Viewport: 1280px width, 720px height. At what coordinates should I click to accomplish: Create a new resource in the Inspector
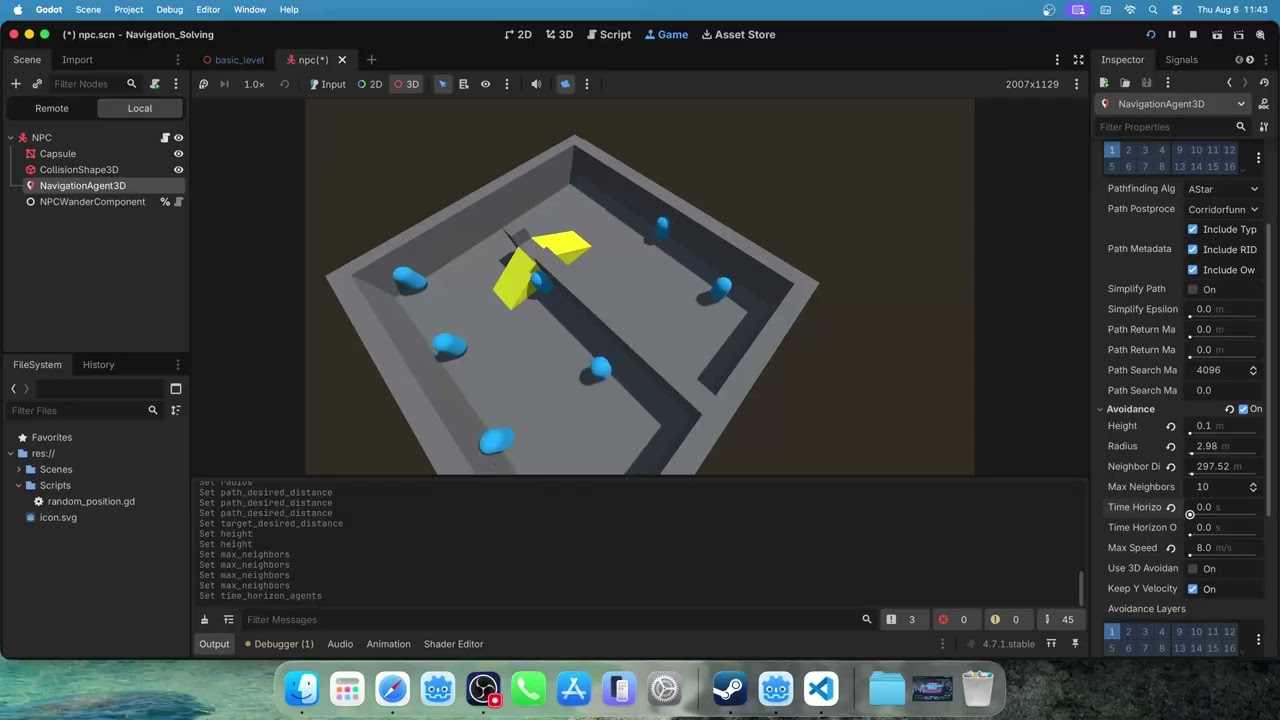(x=1104, y=83)
